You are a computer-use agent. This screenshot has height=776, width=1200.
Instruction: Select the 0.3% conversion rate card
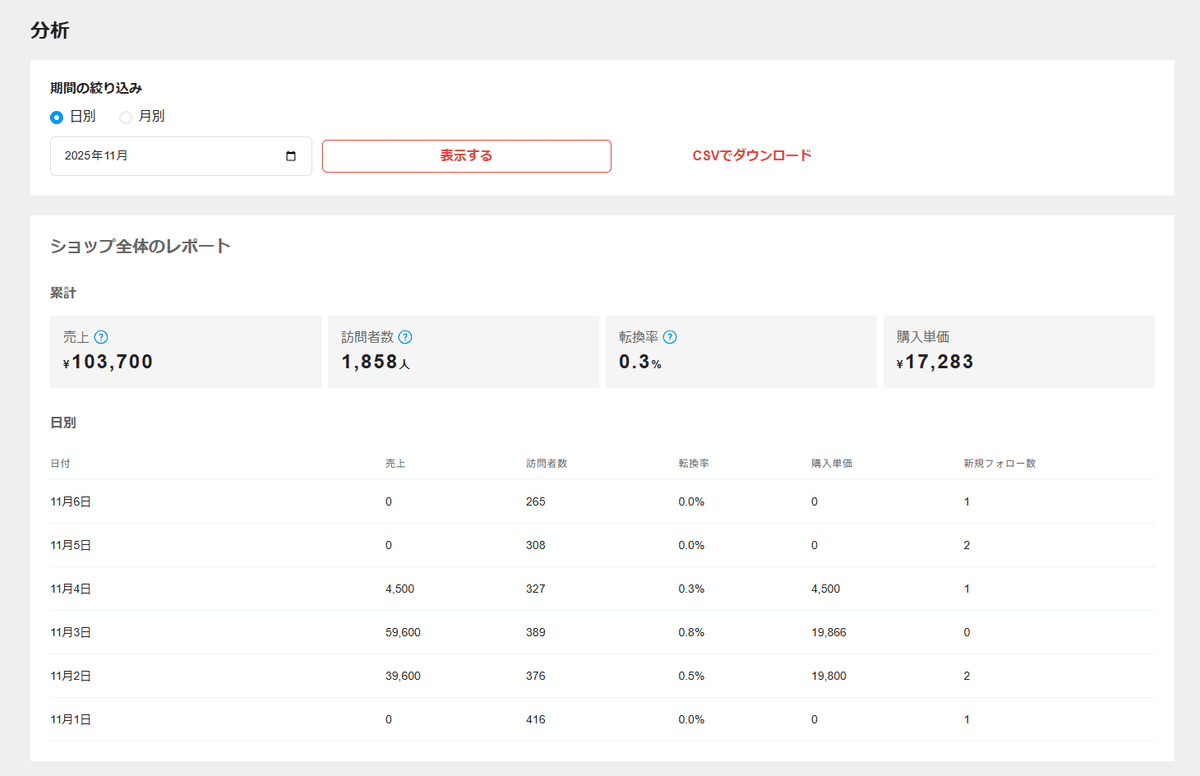tap(741, 351)
